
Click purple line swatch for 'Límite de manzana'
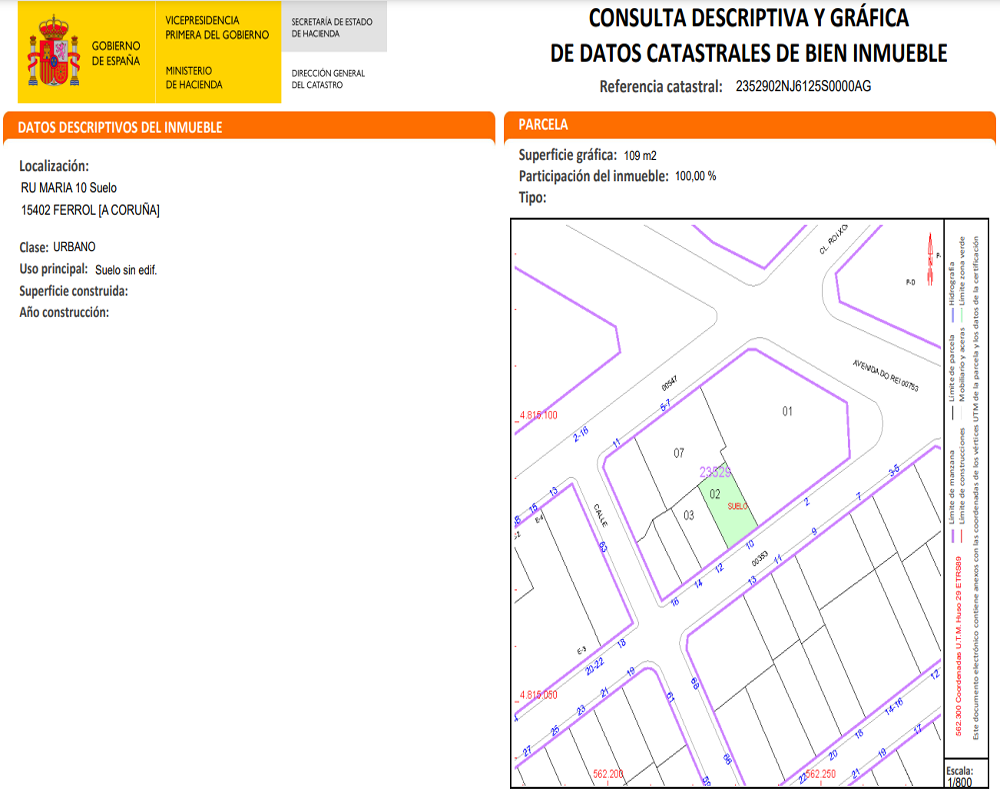point(953,536)
